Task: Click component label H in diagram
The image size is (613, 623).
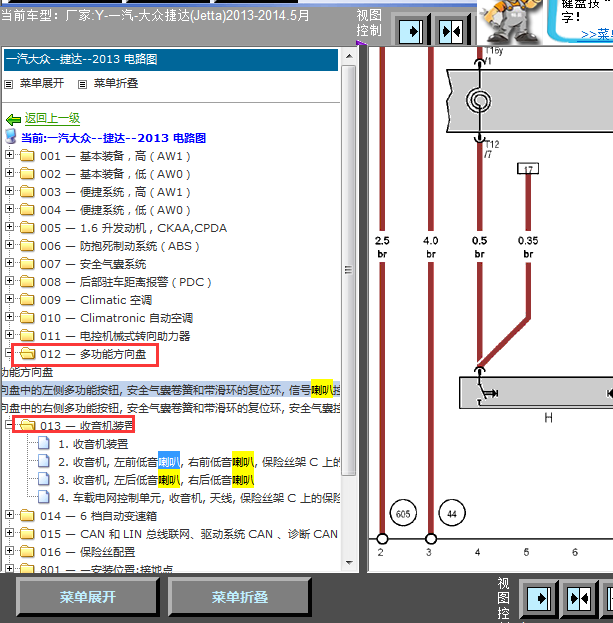Action: point(549,418)
